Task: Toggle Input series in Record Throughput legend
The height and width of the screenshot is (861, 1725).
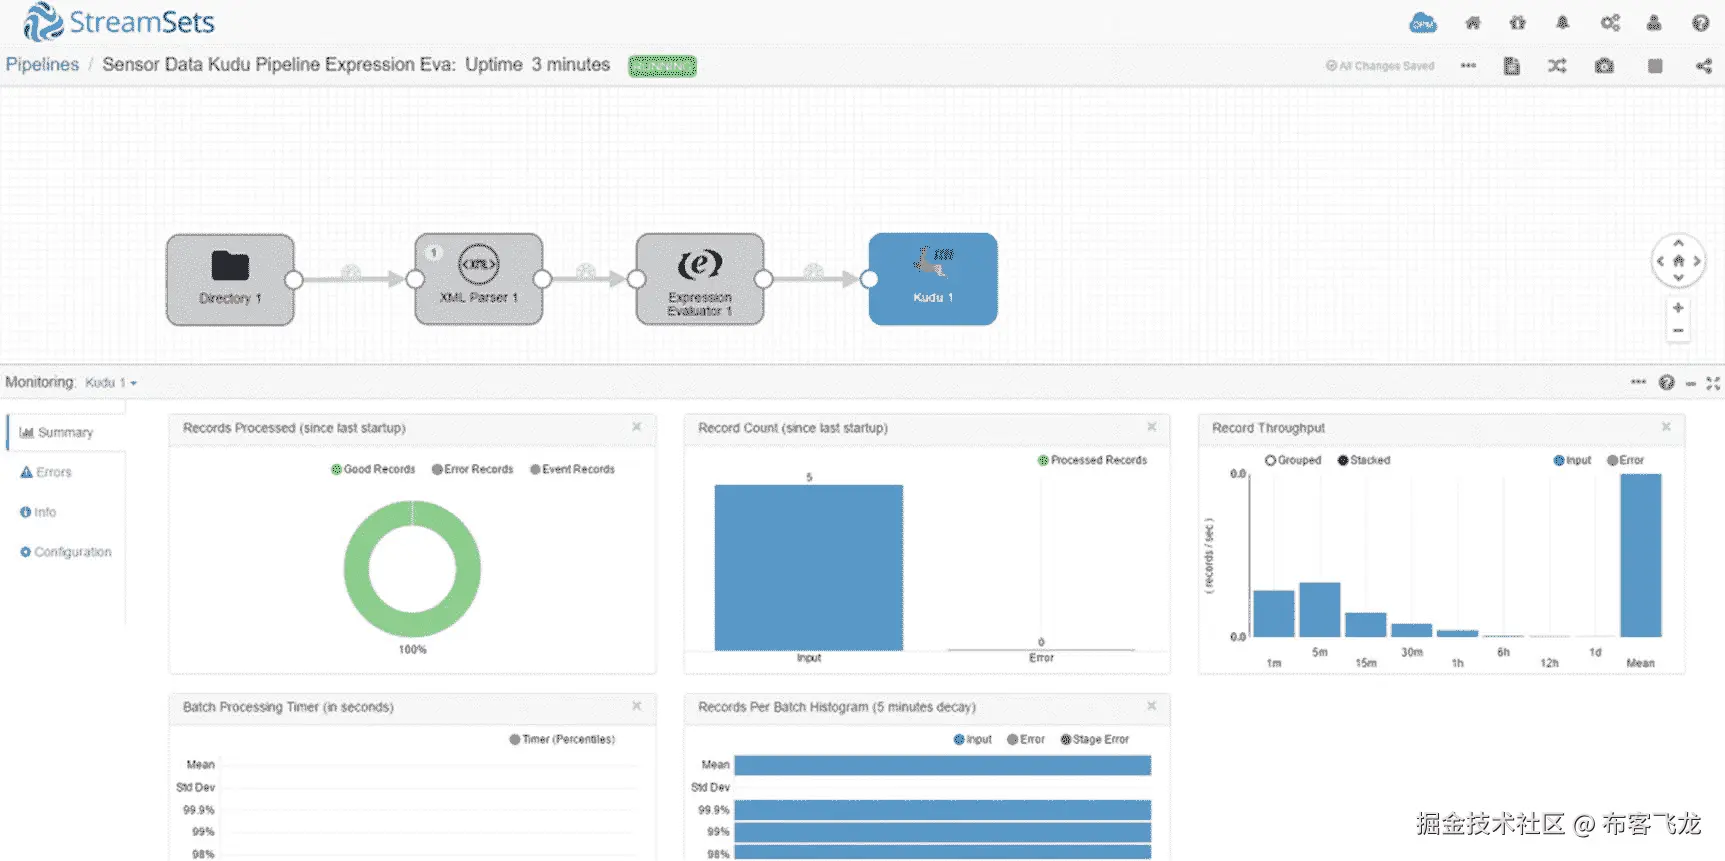Action: click(1572, 460)
